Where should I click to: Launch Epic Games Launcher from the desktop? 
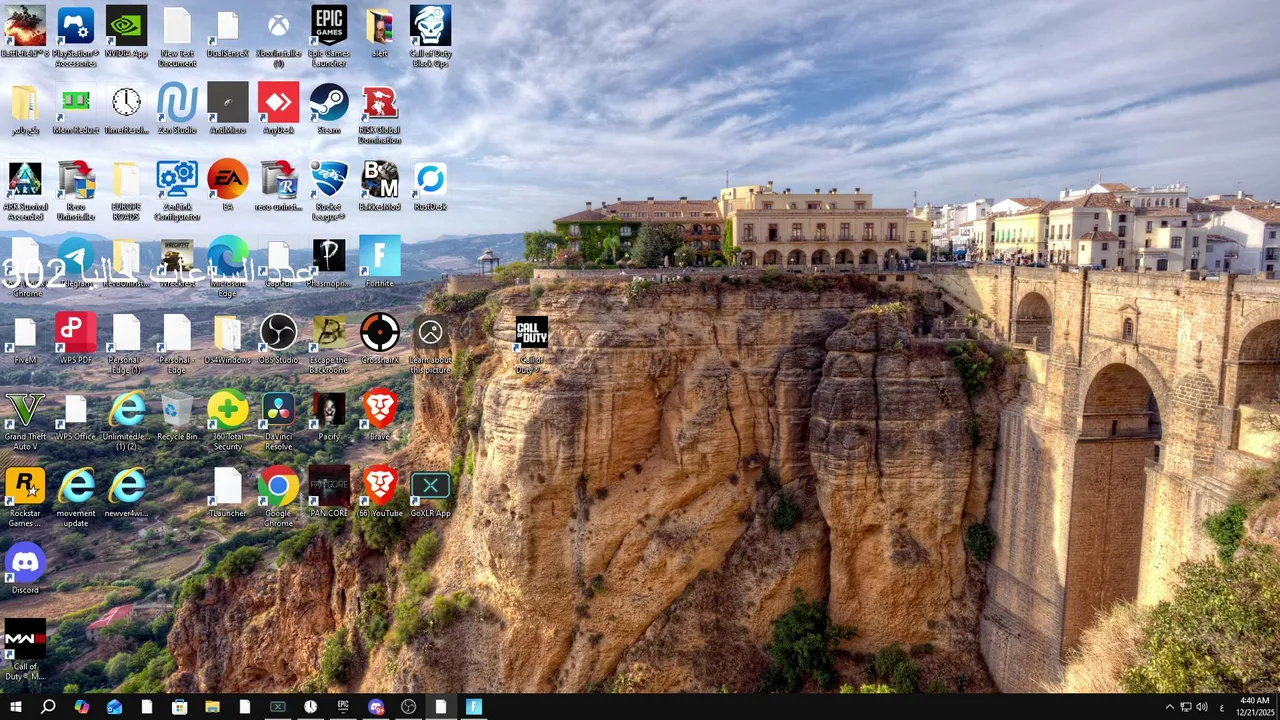329,37
